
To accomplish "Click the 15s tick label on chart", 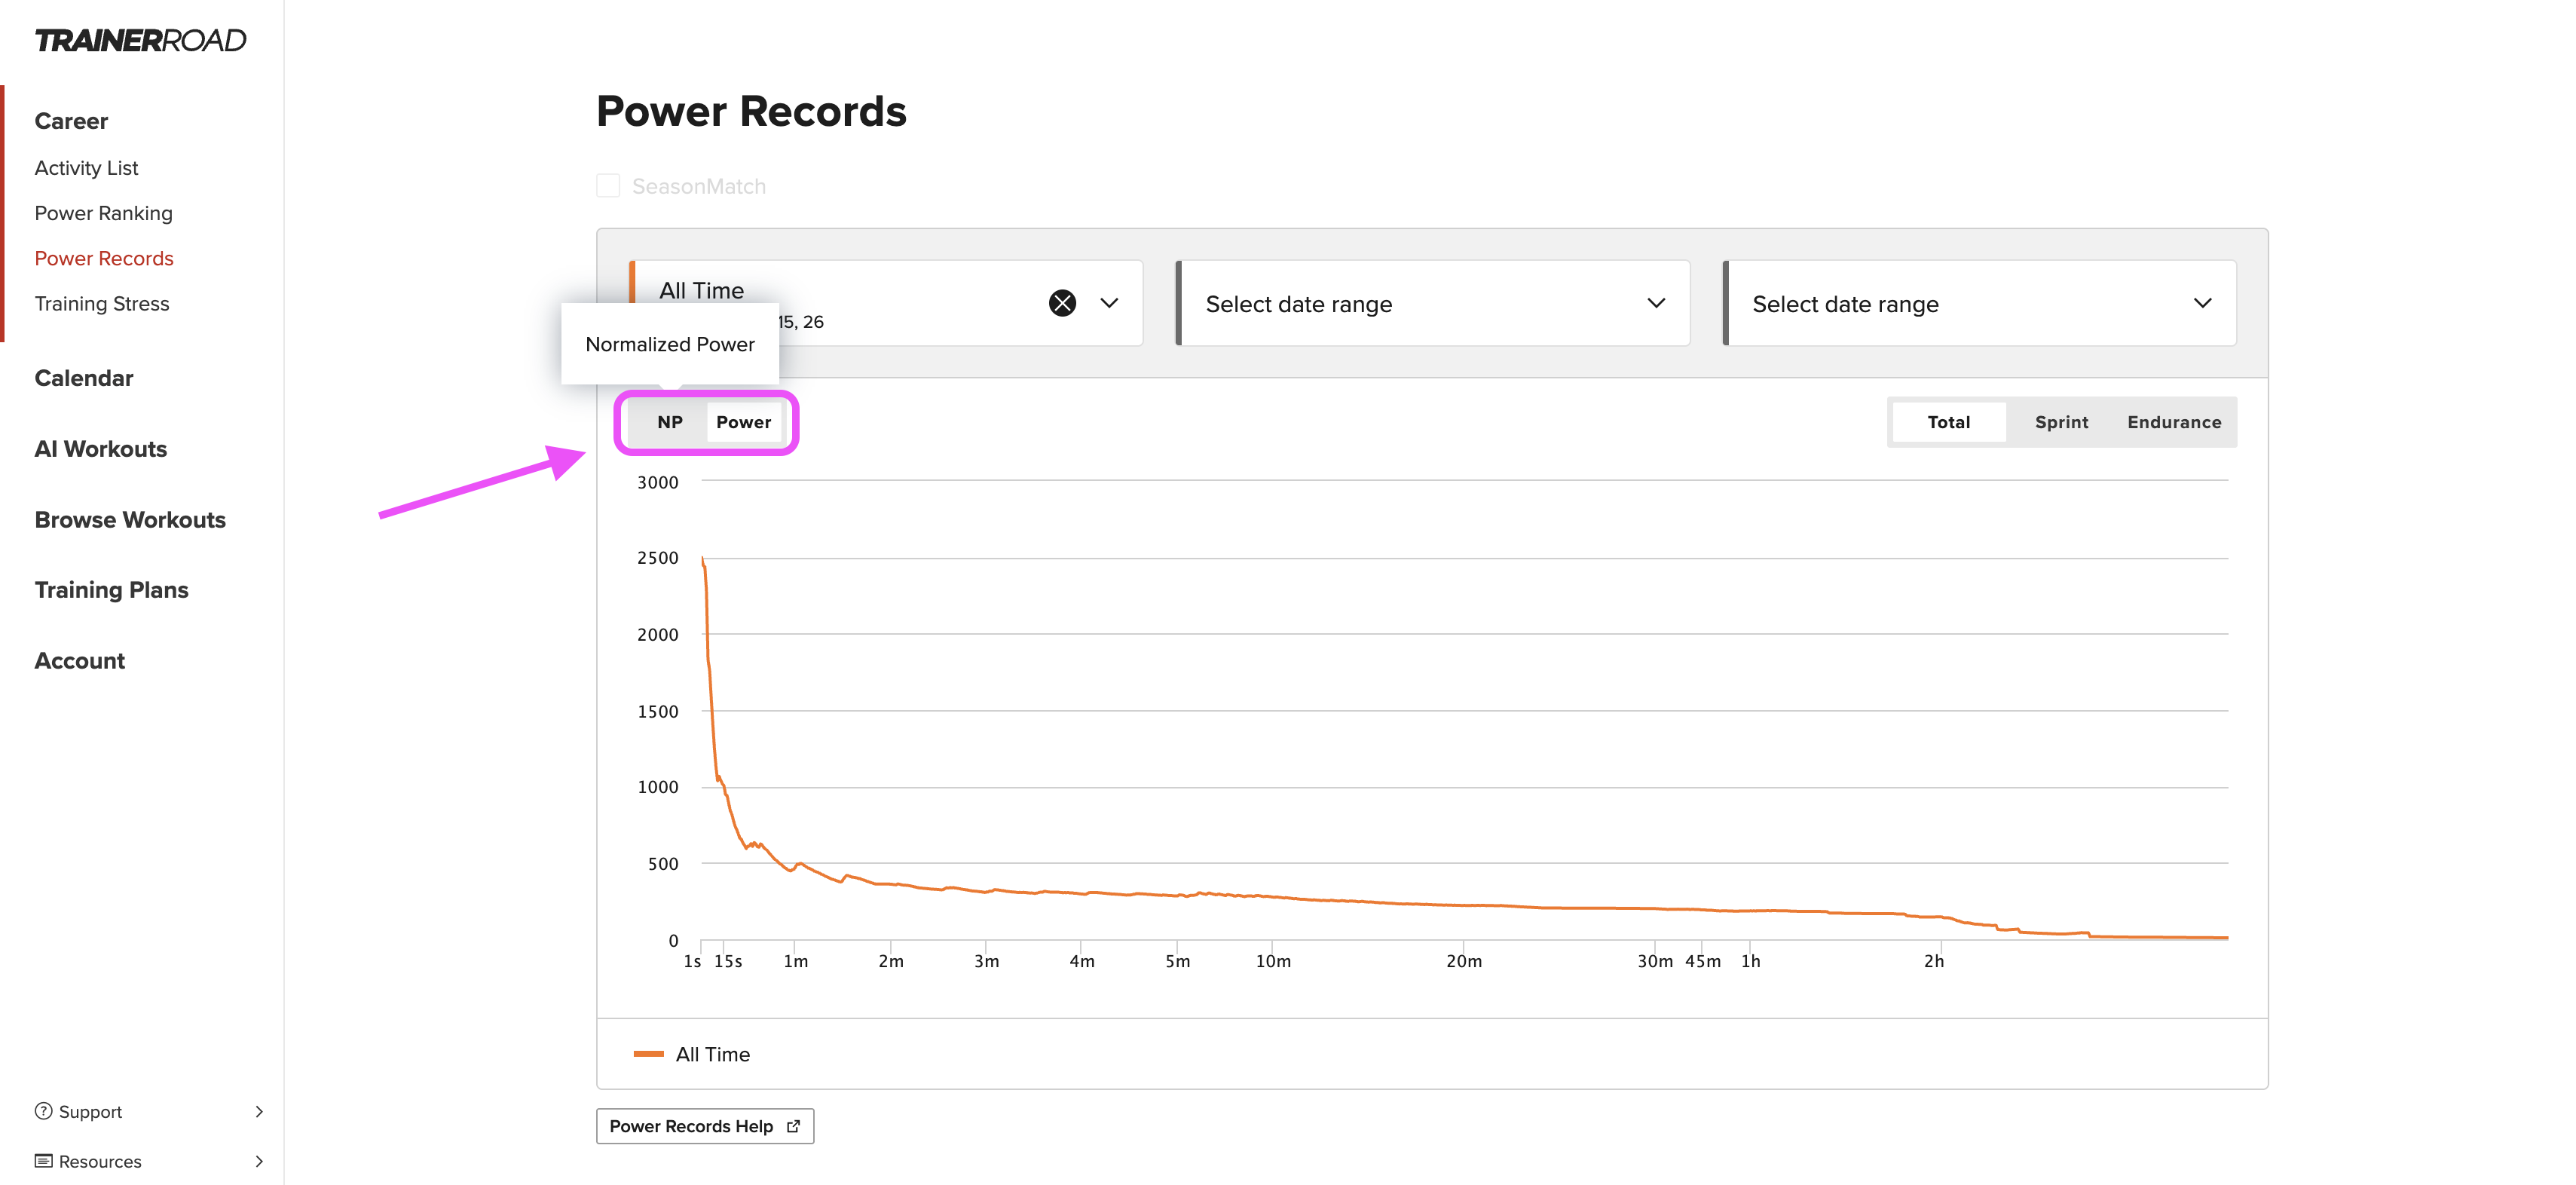I will point(728,961).
